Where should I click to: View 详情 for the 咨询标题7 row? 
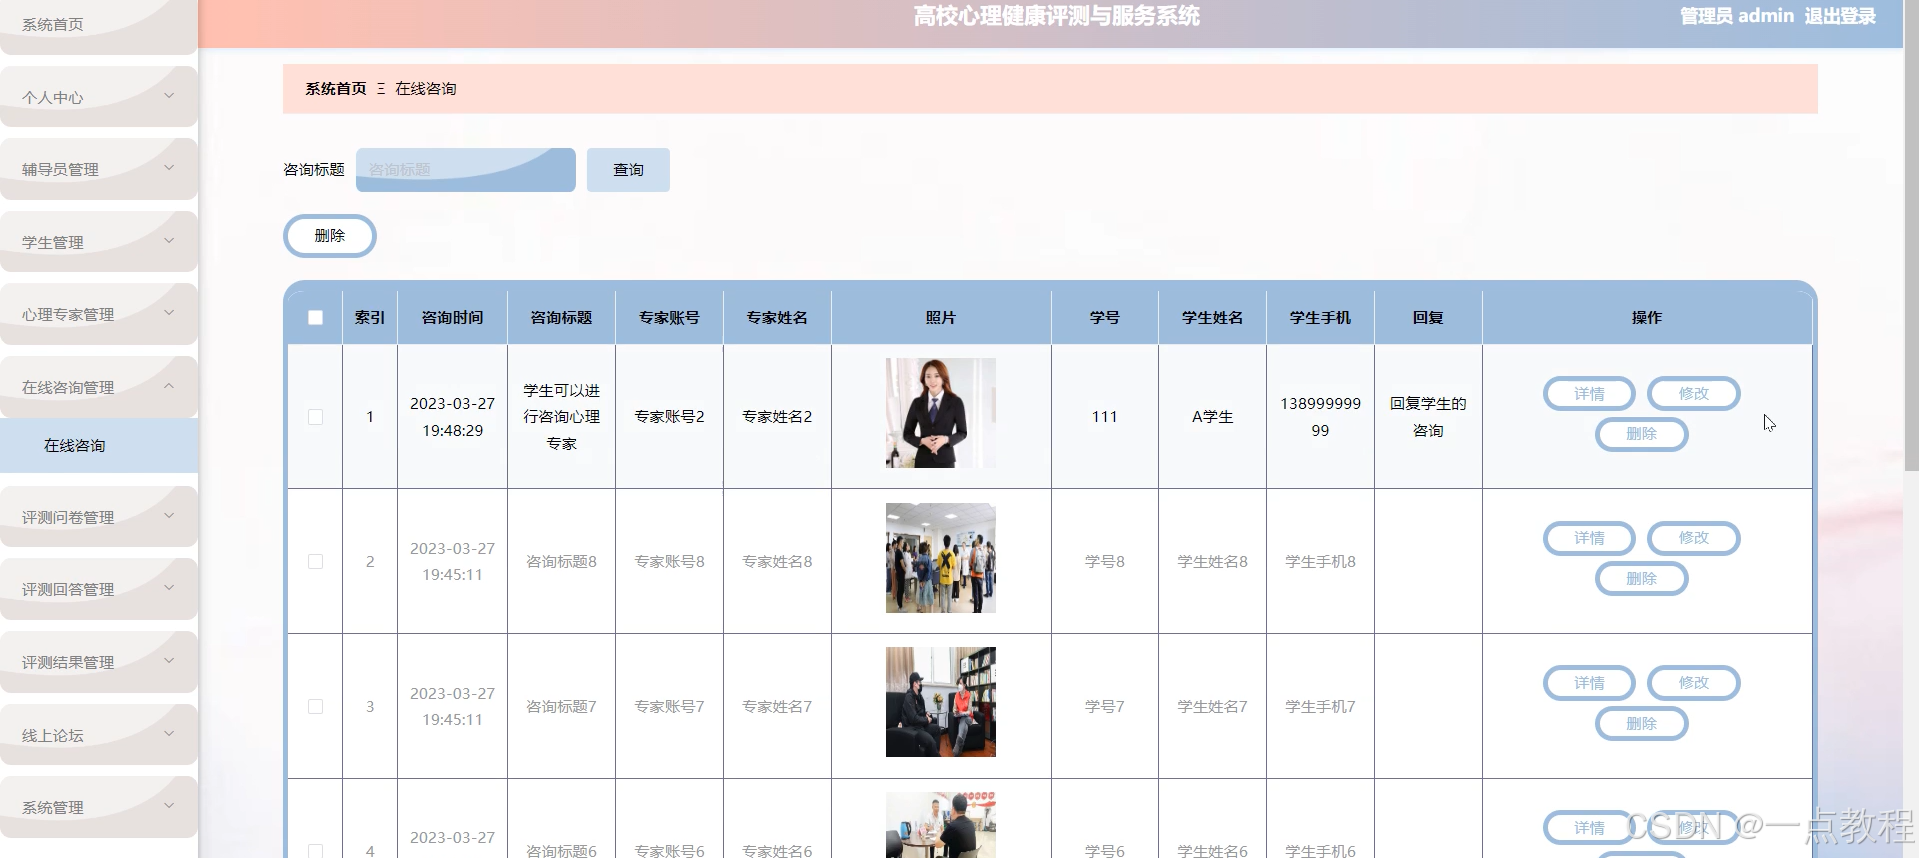(1589, 683)
